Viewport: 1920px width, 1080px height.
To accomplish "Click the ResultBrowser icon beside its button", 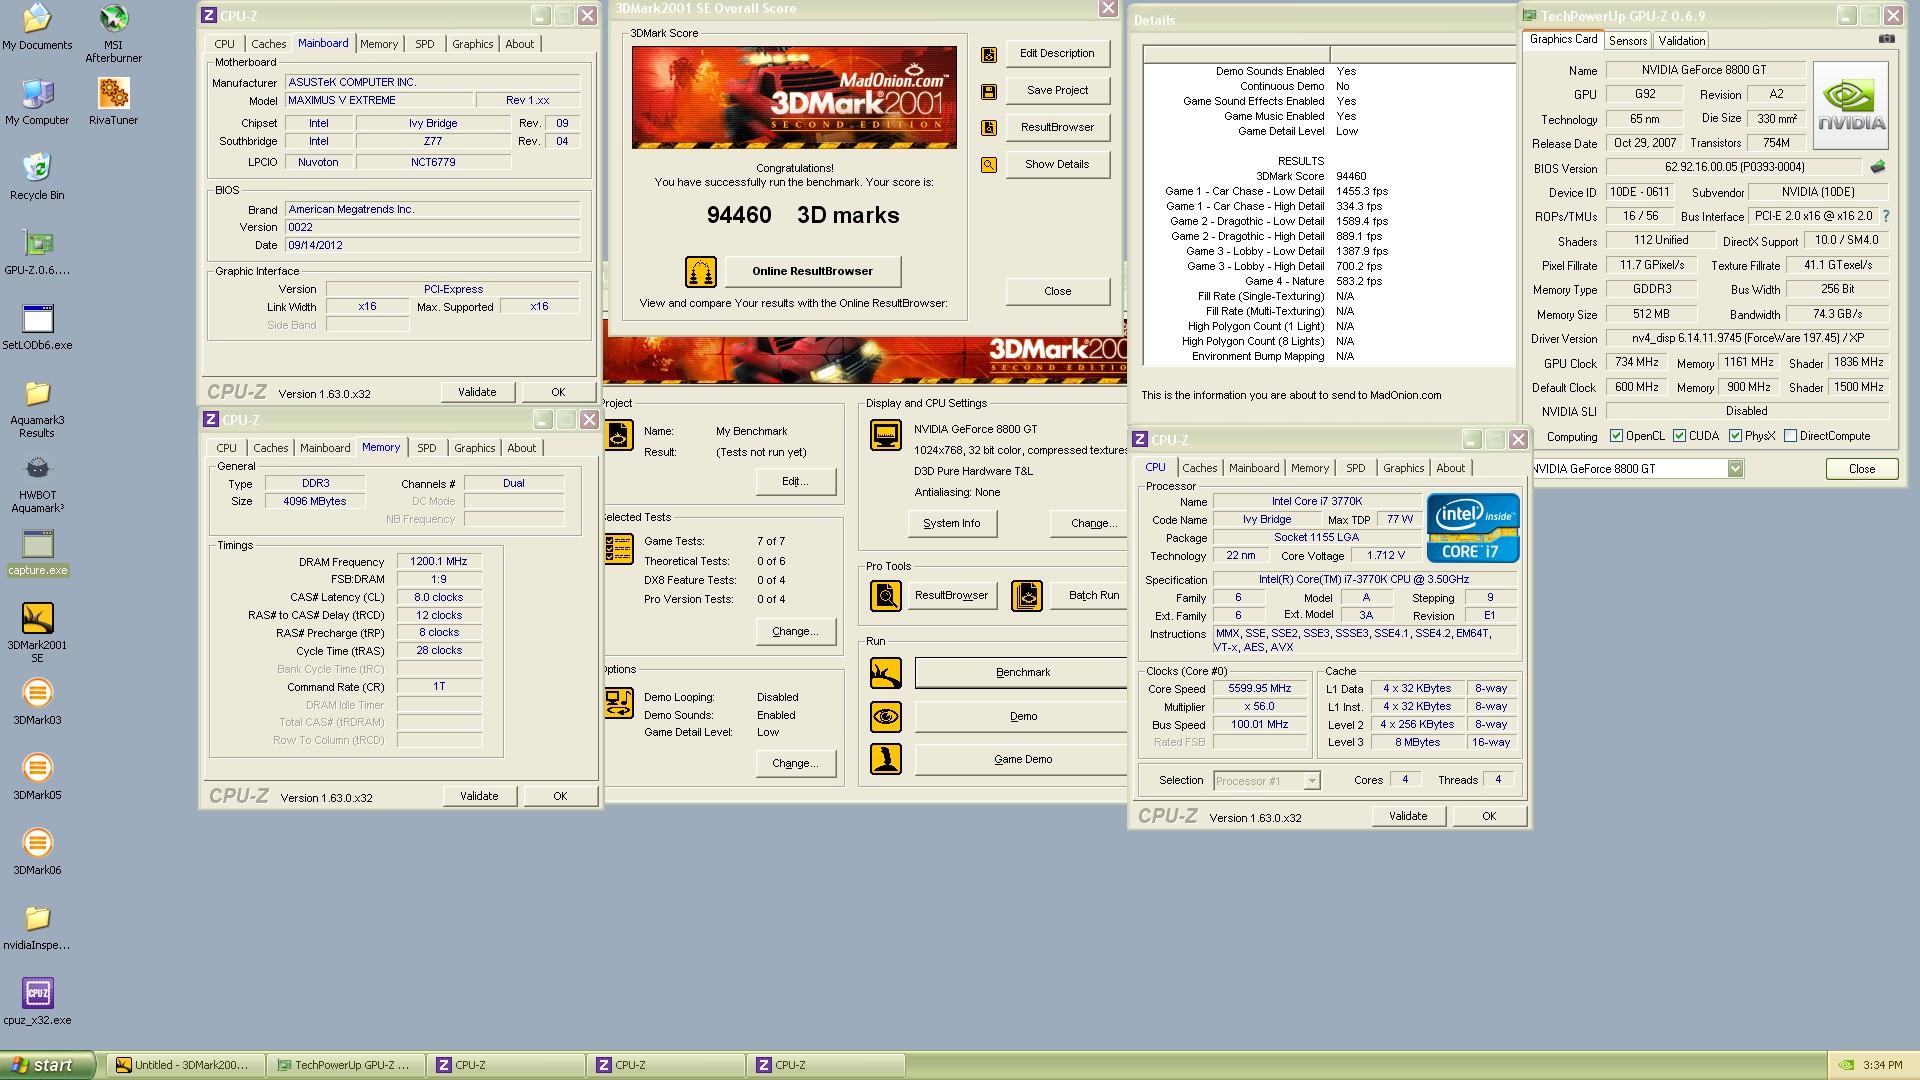I will point(988,128).
